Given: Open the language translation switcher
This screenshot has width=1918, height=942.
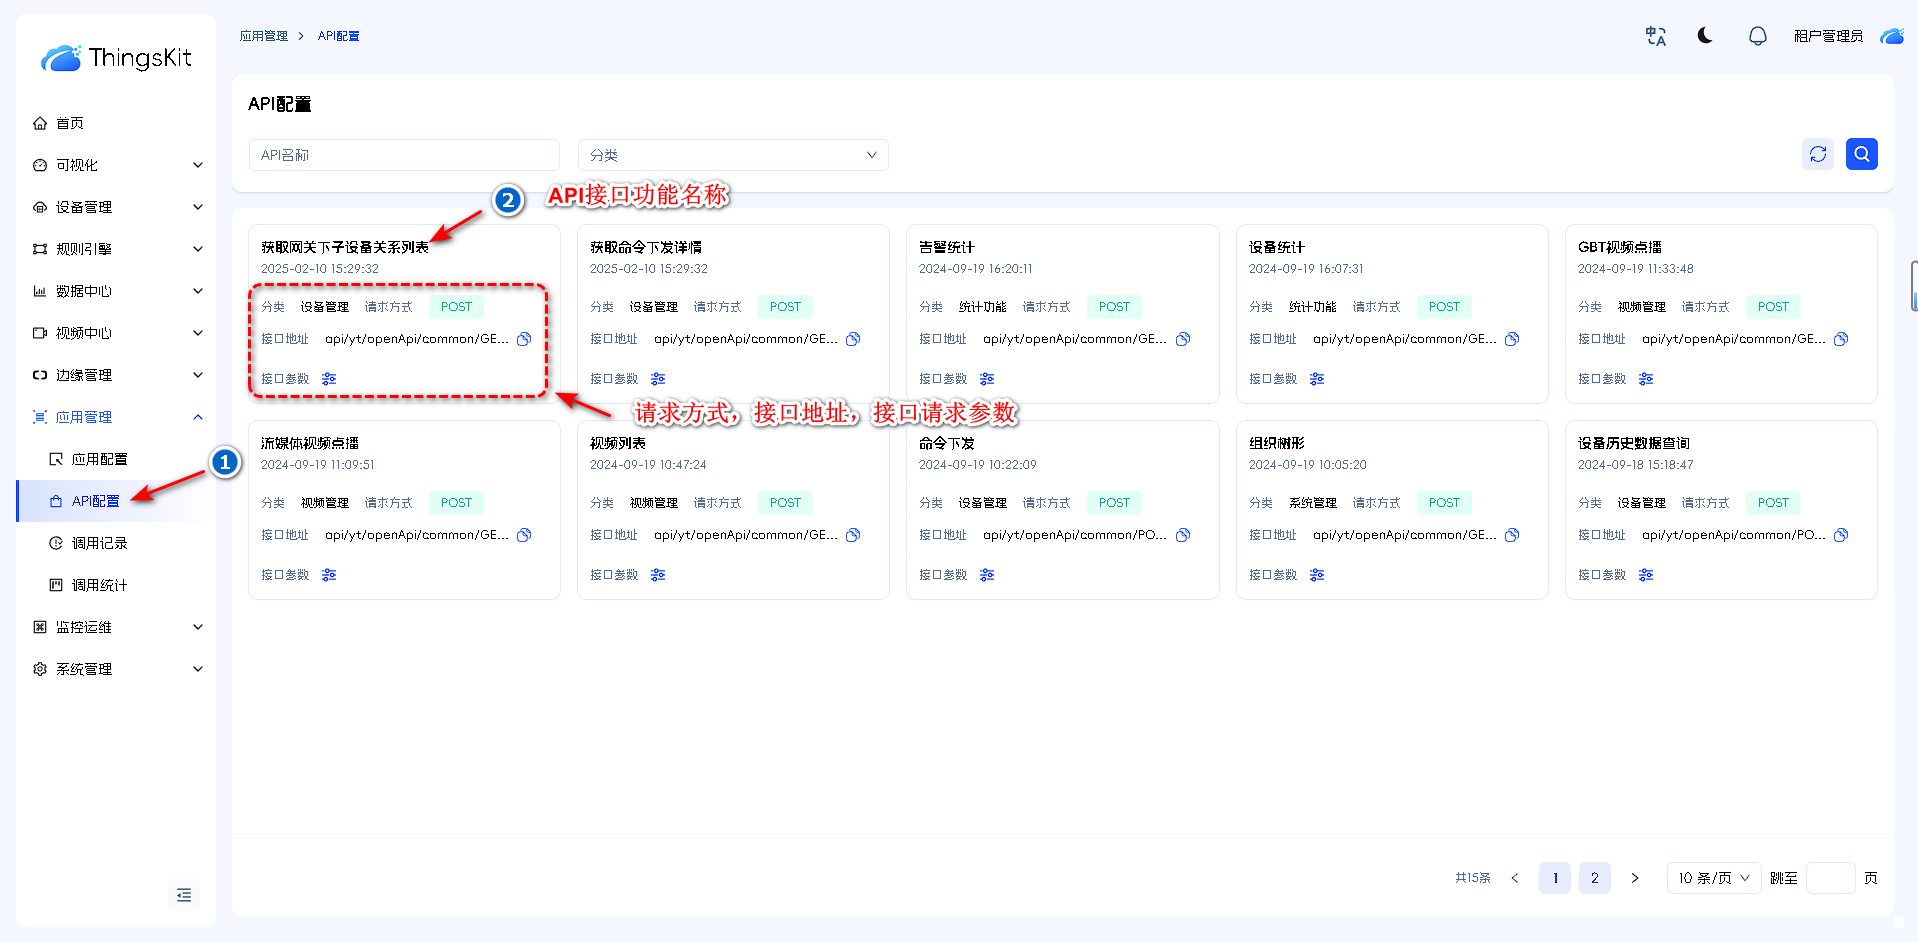Looking at the screenshot, I should pyautogui.click(x=1655, y=36).
